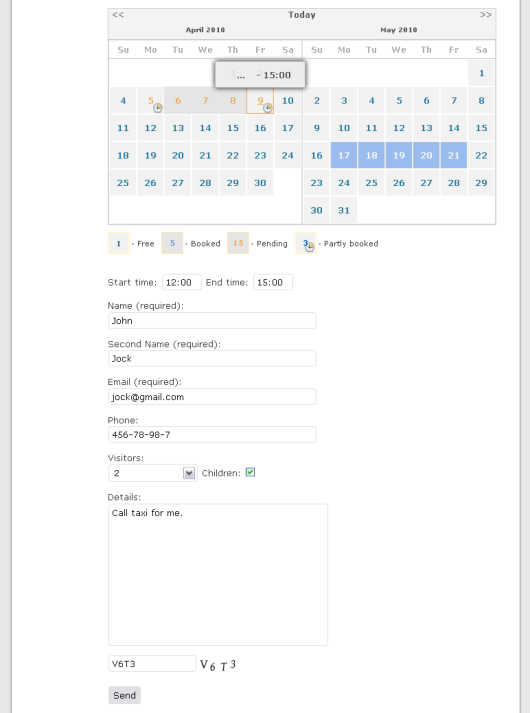Select May 17 selected date
This screenshot has height=713, width=530.
[344, 156]
